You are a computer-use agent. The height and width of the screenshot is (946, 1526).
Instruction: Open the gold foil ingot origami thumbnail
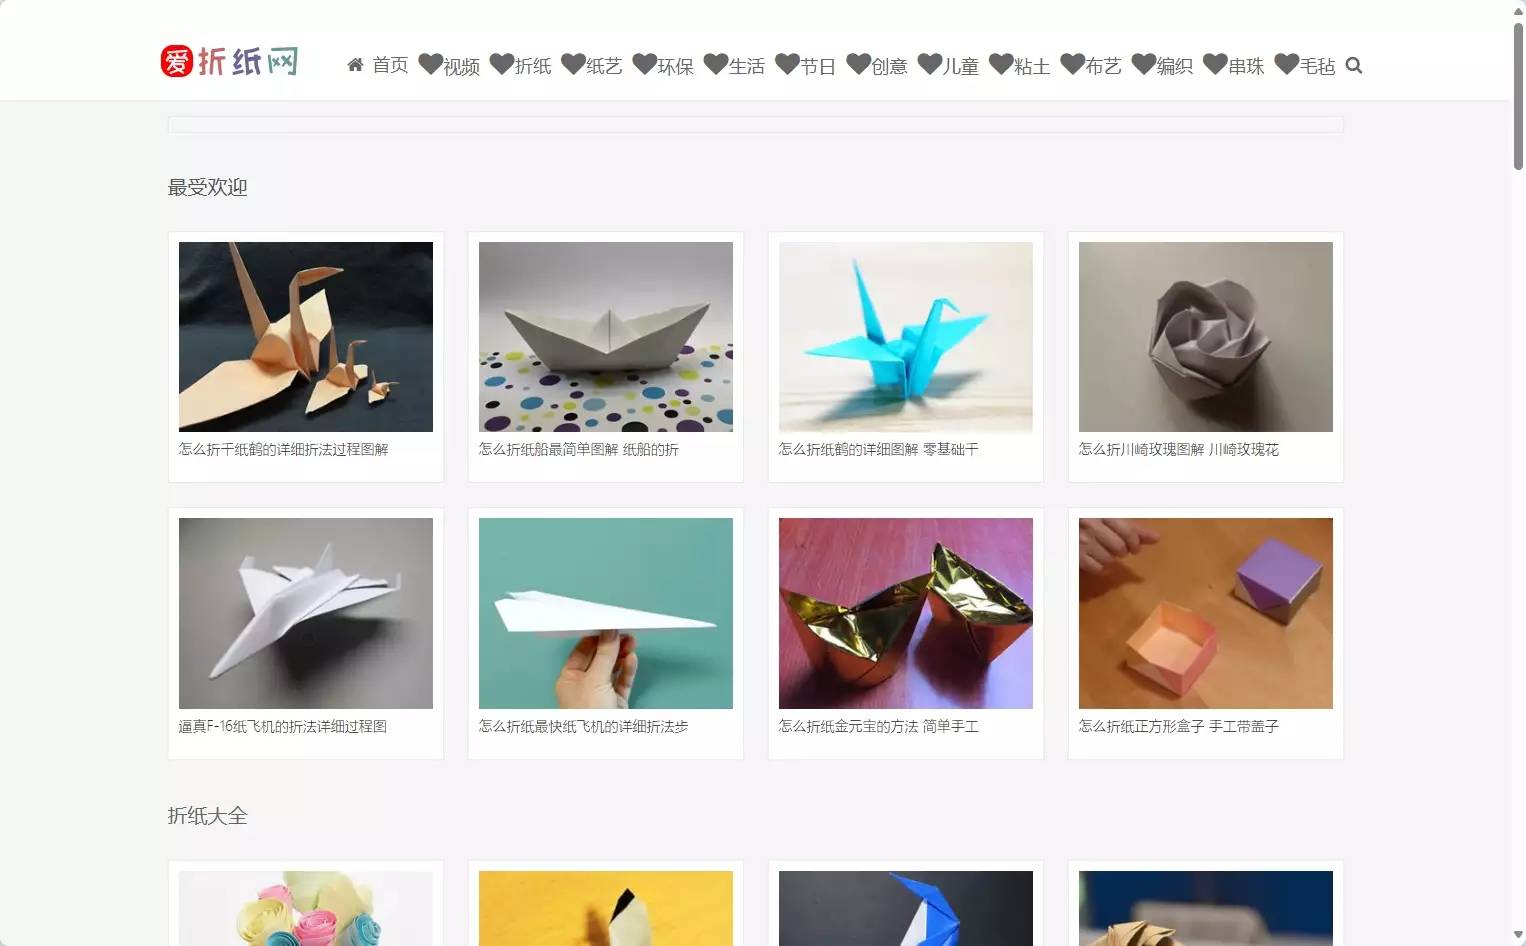click(906, 613)
